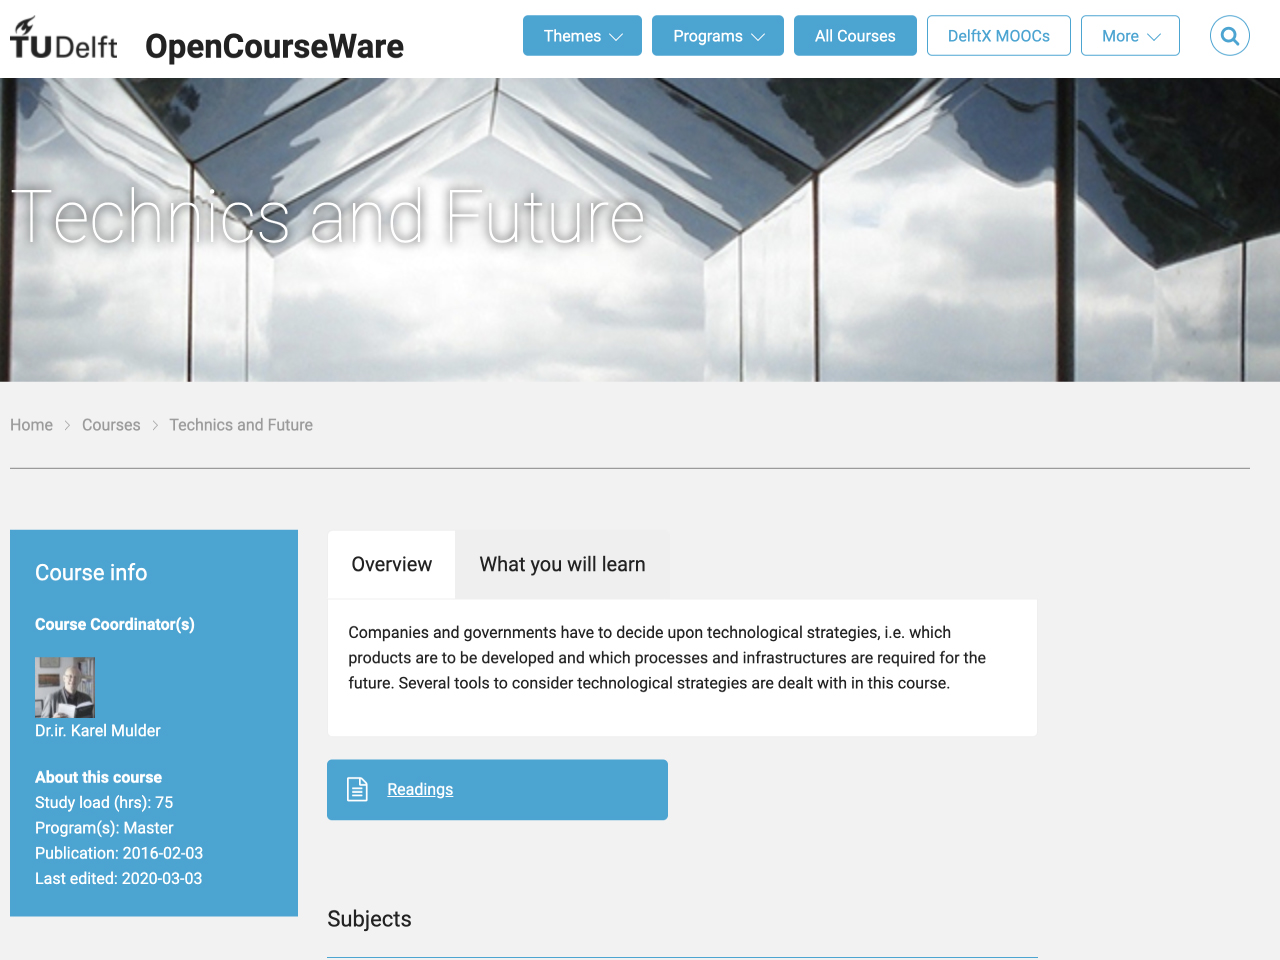Open the More dropdown menu

click(x=1130, y=36)
